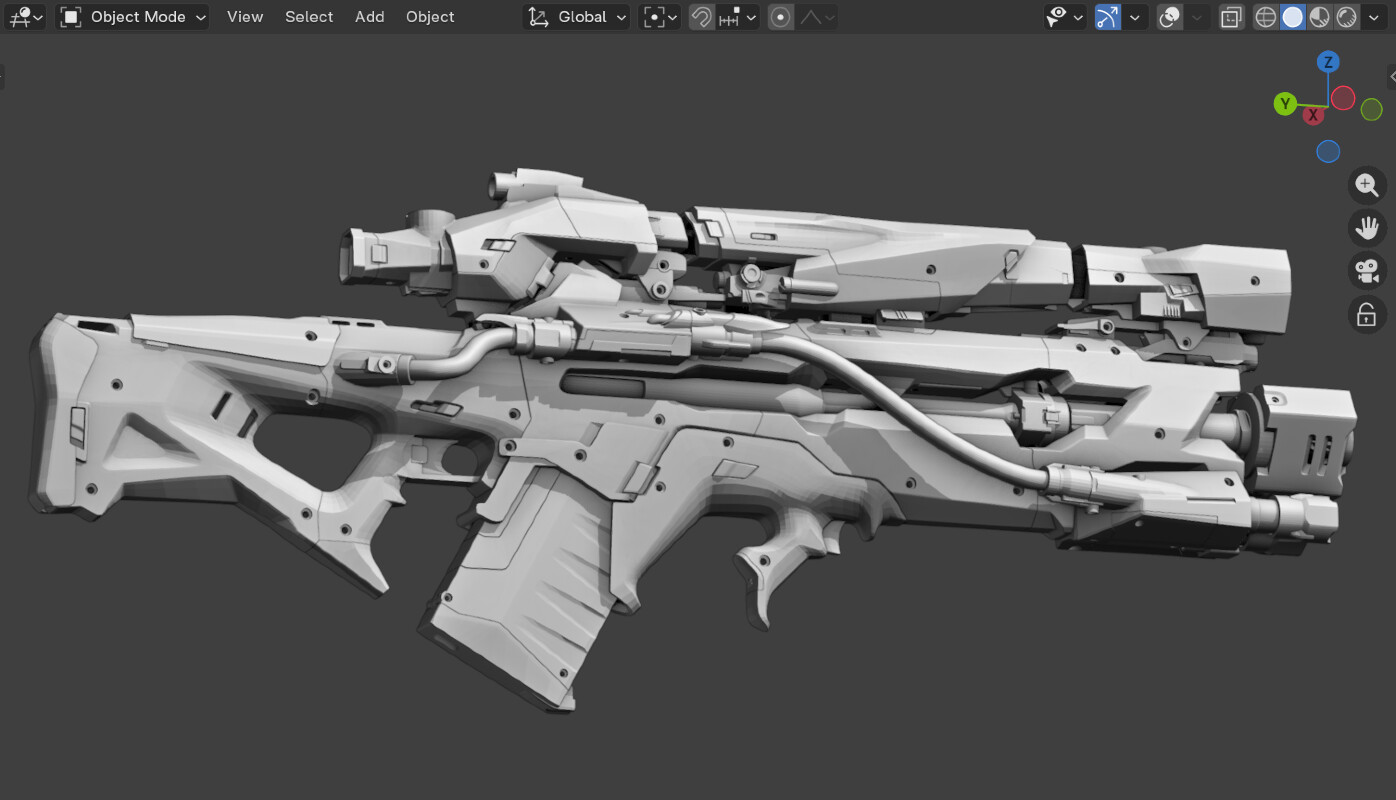Click the blue Z axis gizmo handle
This screenshot has height=800, width=1396.
tap(1328, 62)
